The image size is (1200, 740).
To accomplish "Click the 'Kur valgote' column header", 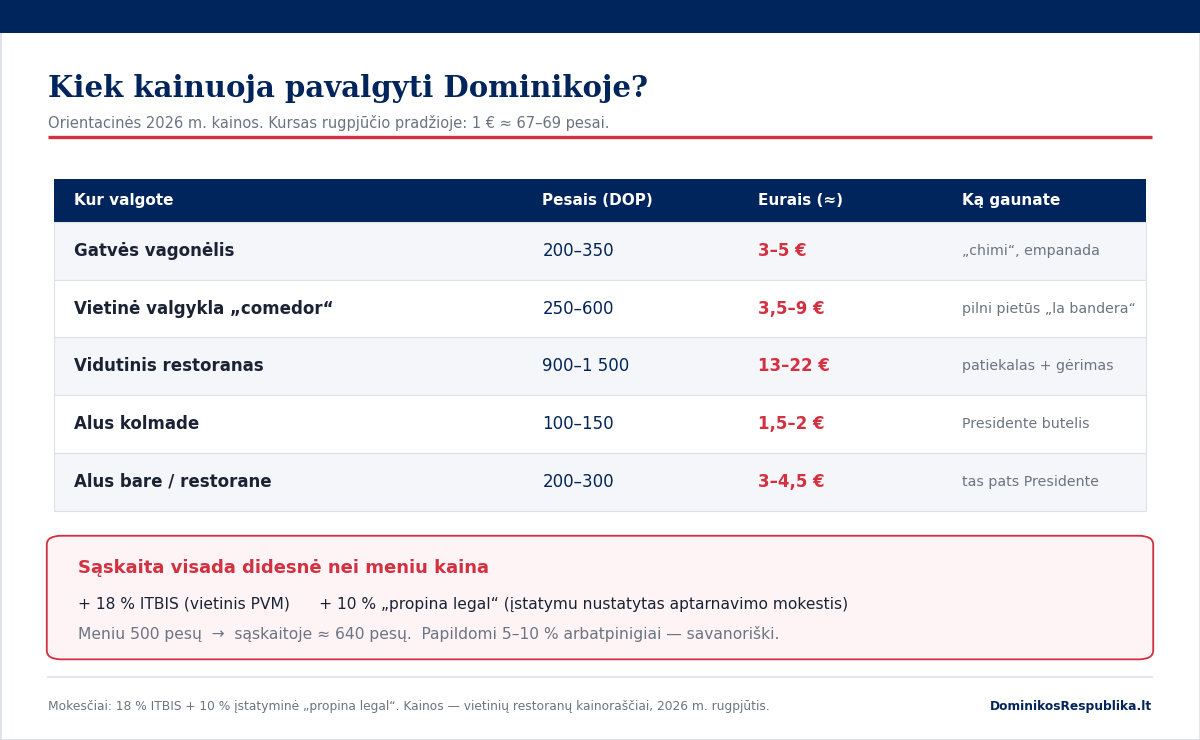I will tap(124, 200).
